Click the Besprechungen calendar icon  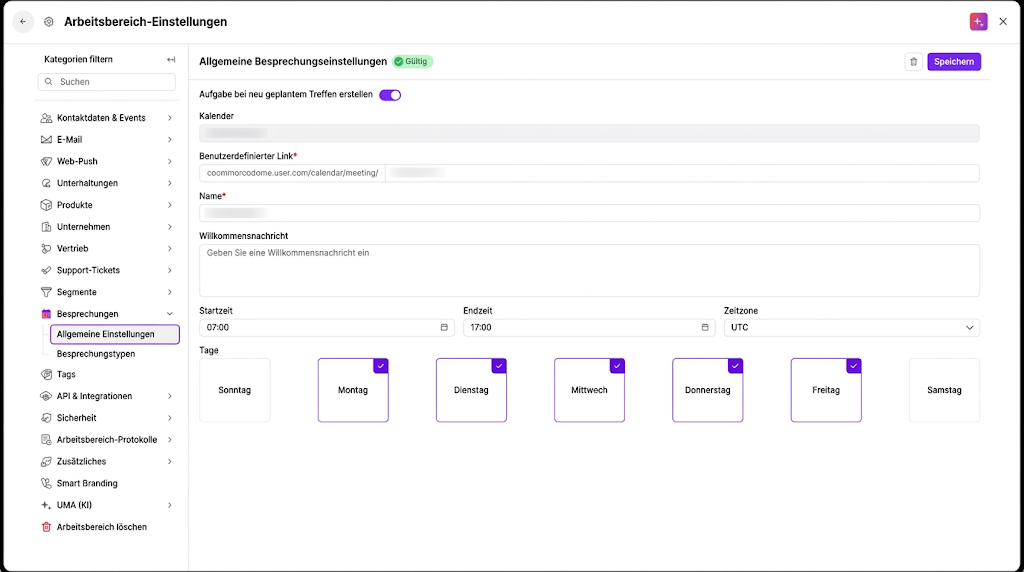click(46, 314)
